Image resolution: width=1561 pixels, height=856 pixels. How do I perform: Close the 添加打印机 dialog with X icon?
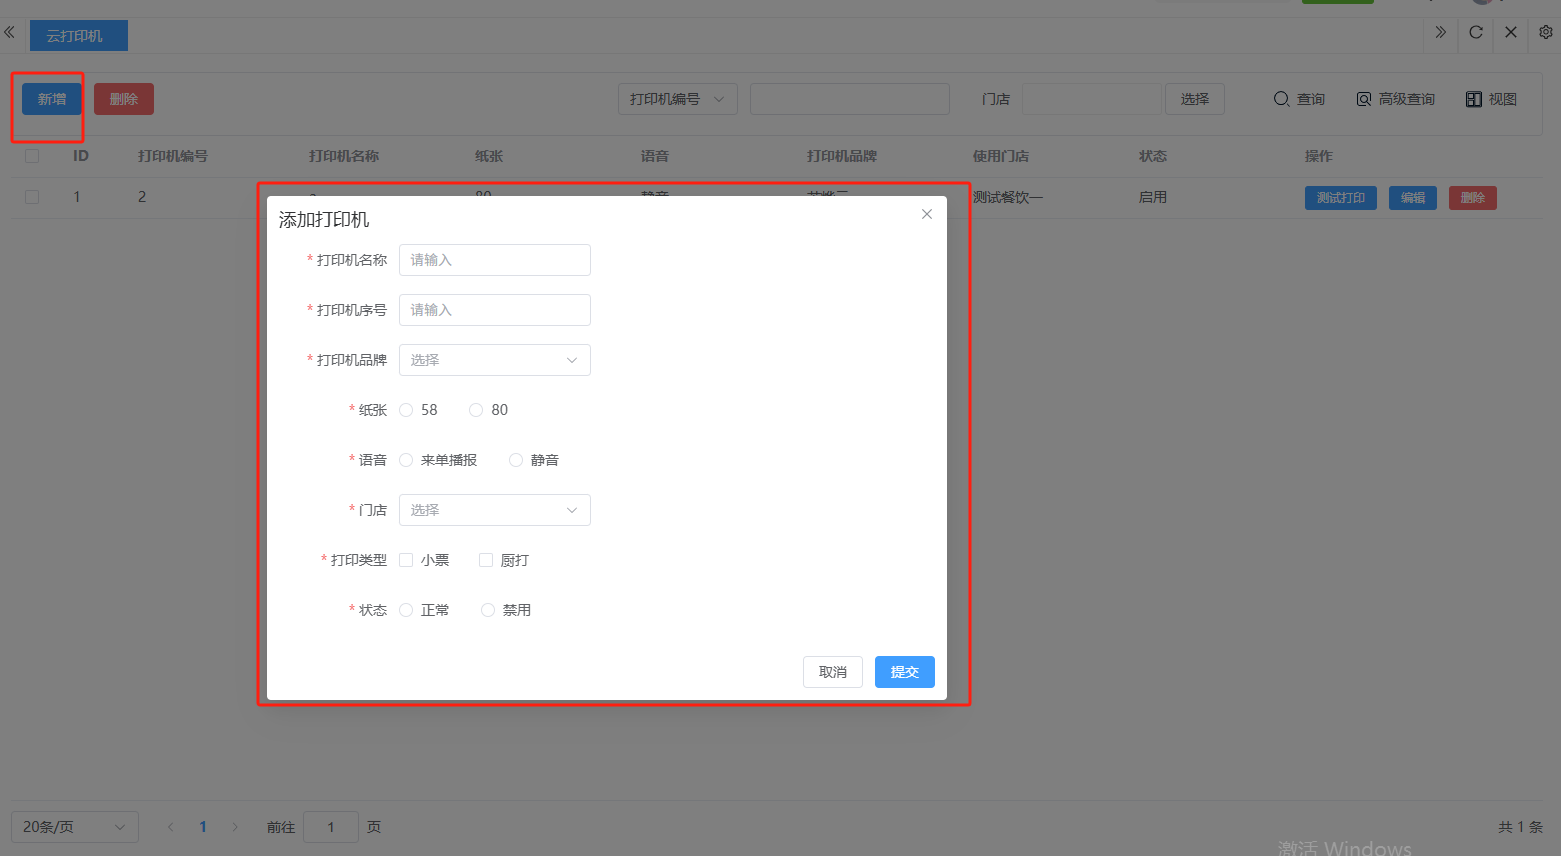coord(927,214)
